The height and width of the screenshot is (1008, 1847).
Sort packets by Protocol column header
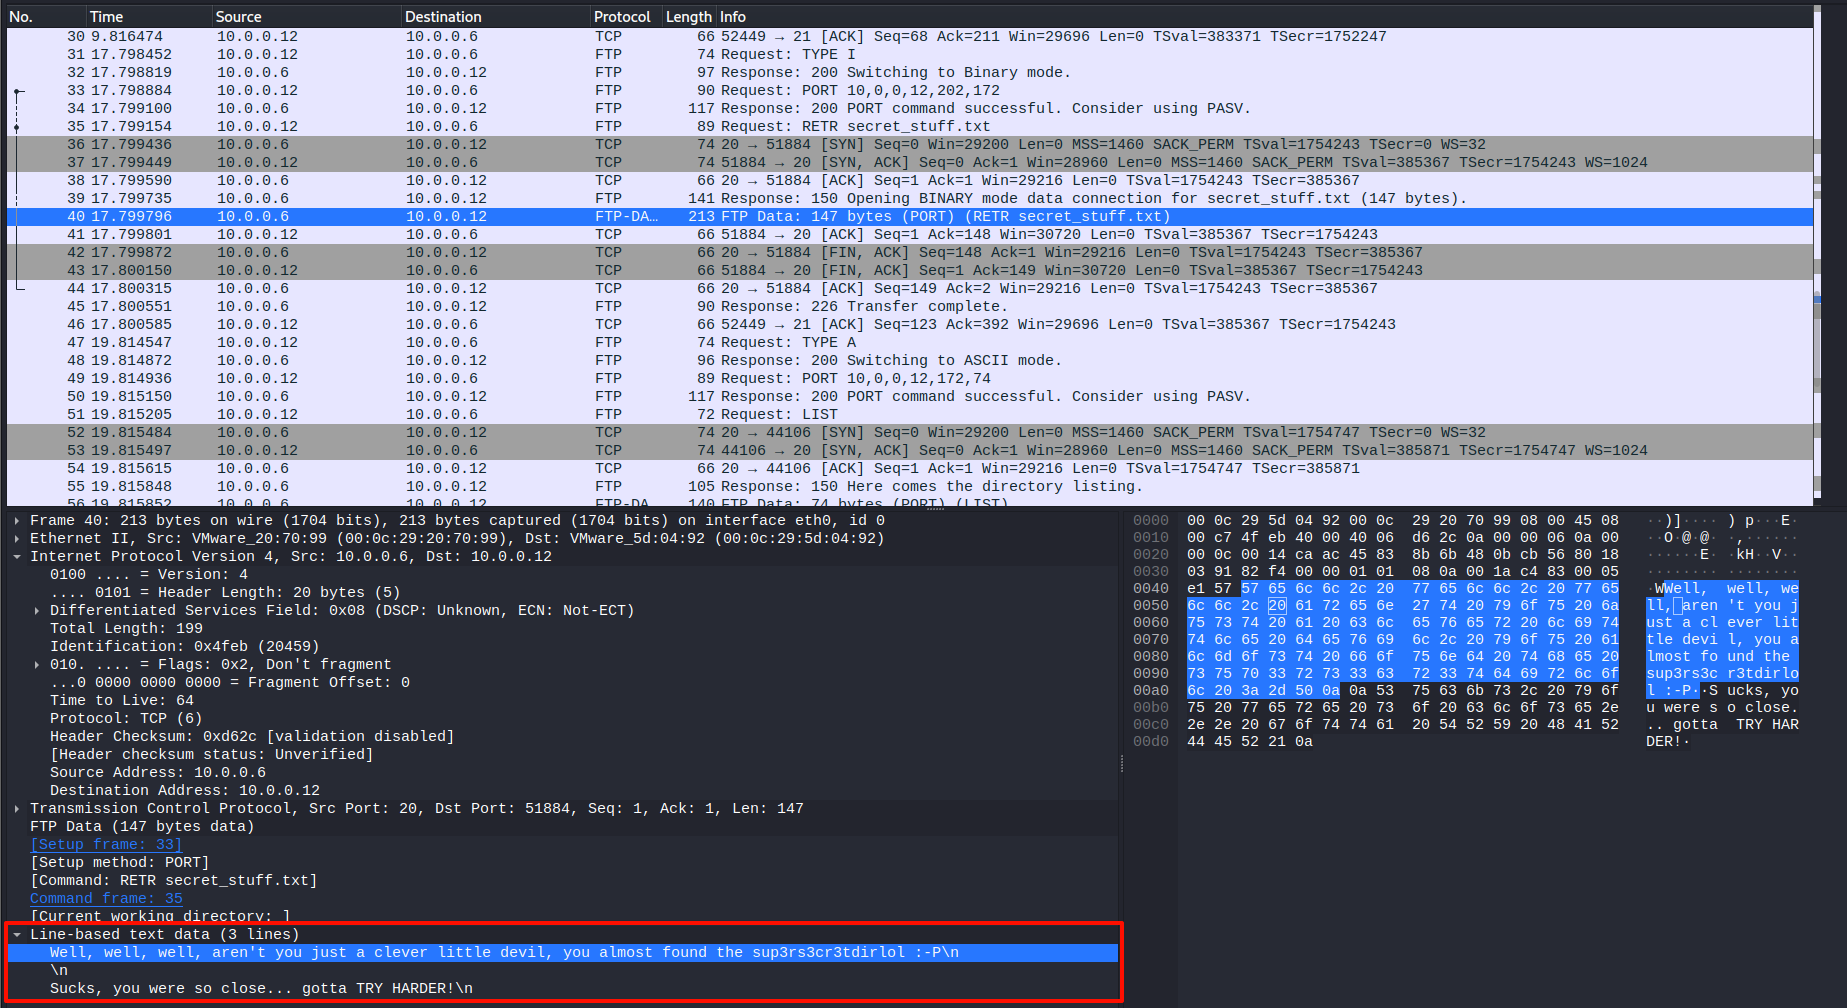[x=625, y=17]
